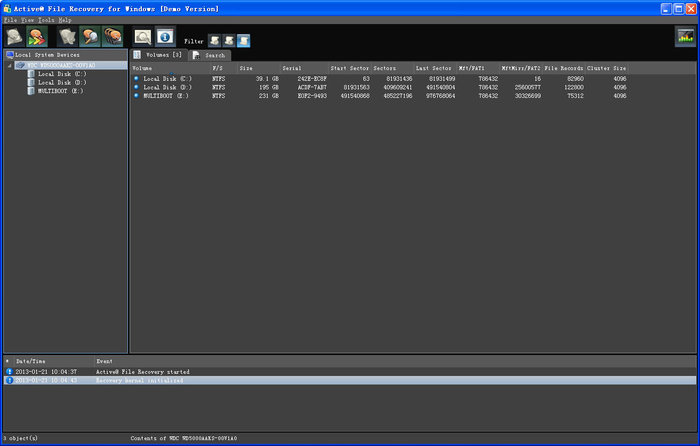The width and height of the screenshot is (700, 446).
Task: Click the Contents of WDC status bar text
Action: coord(184,438)
